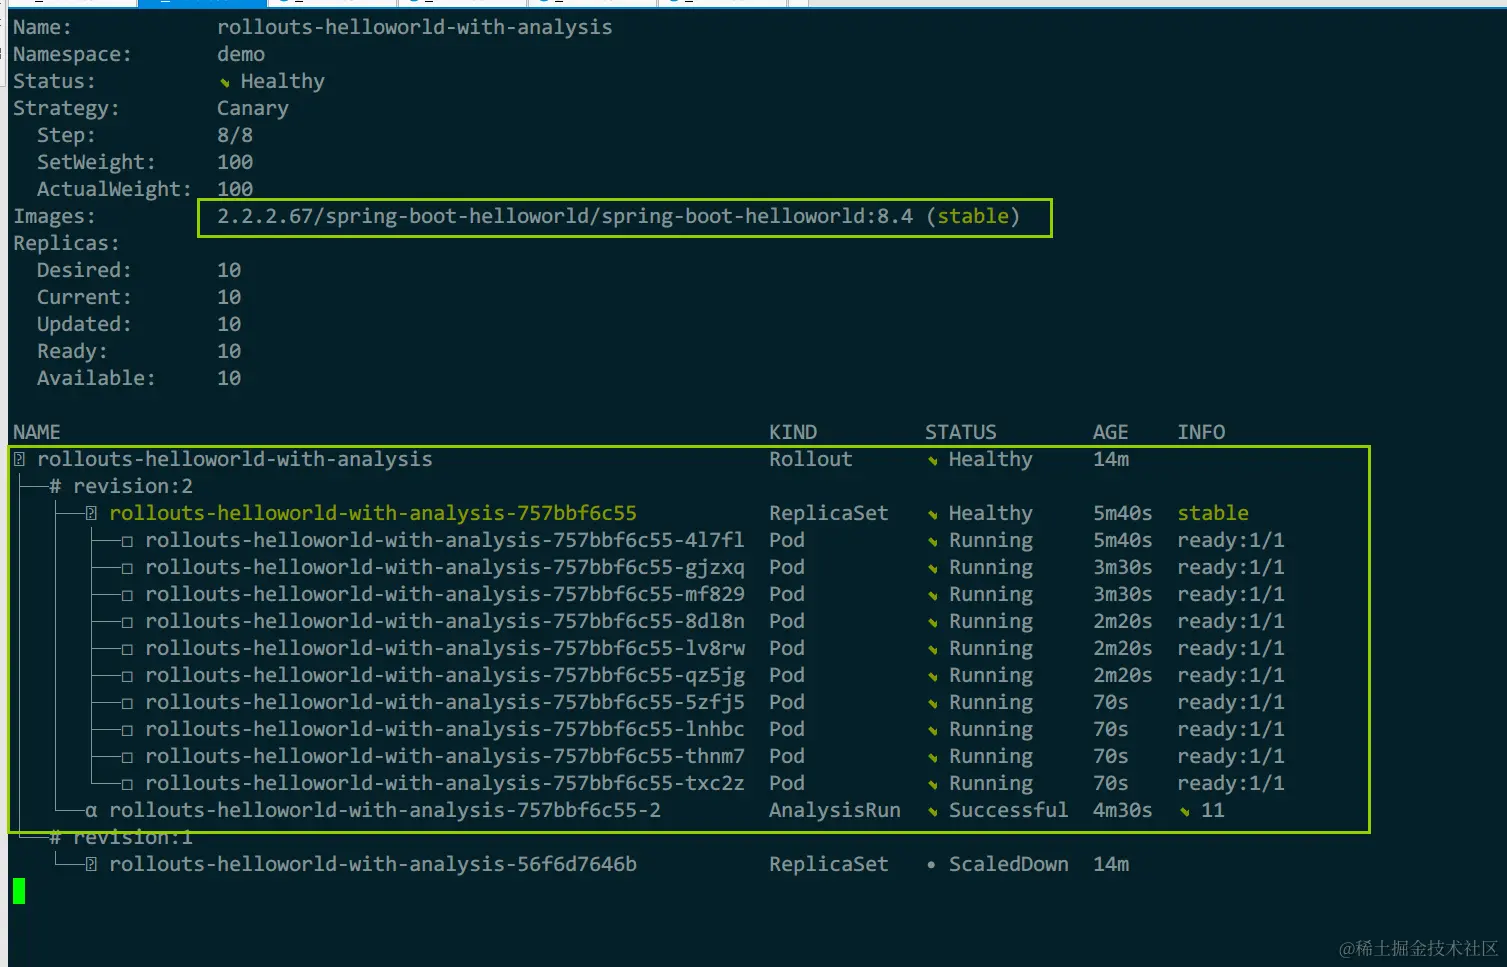
Task: Click the 'stable' info of the 757bbf6c55 ReplicaSet
Action: point(1213,513)
